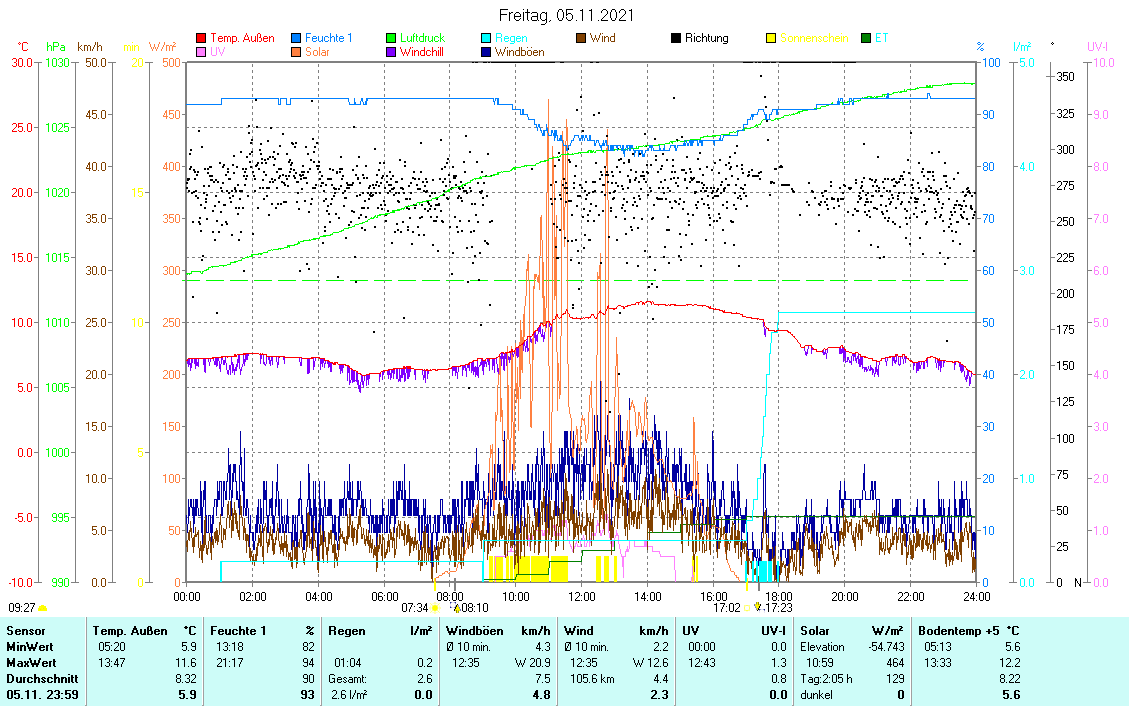Viewport: 1129px width, 706px height.
Task: Click the Sensor header in the table
Action: [27, 631]
